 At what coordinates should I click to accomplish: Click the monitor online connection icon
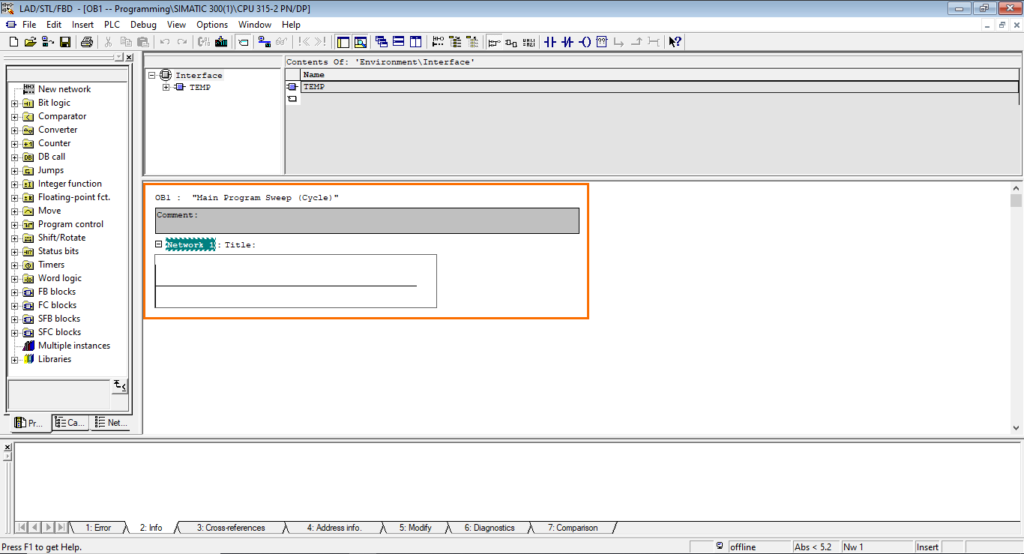pos(264,42)
